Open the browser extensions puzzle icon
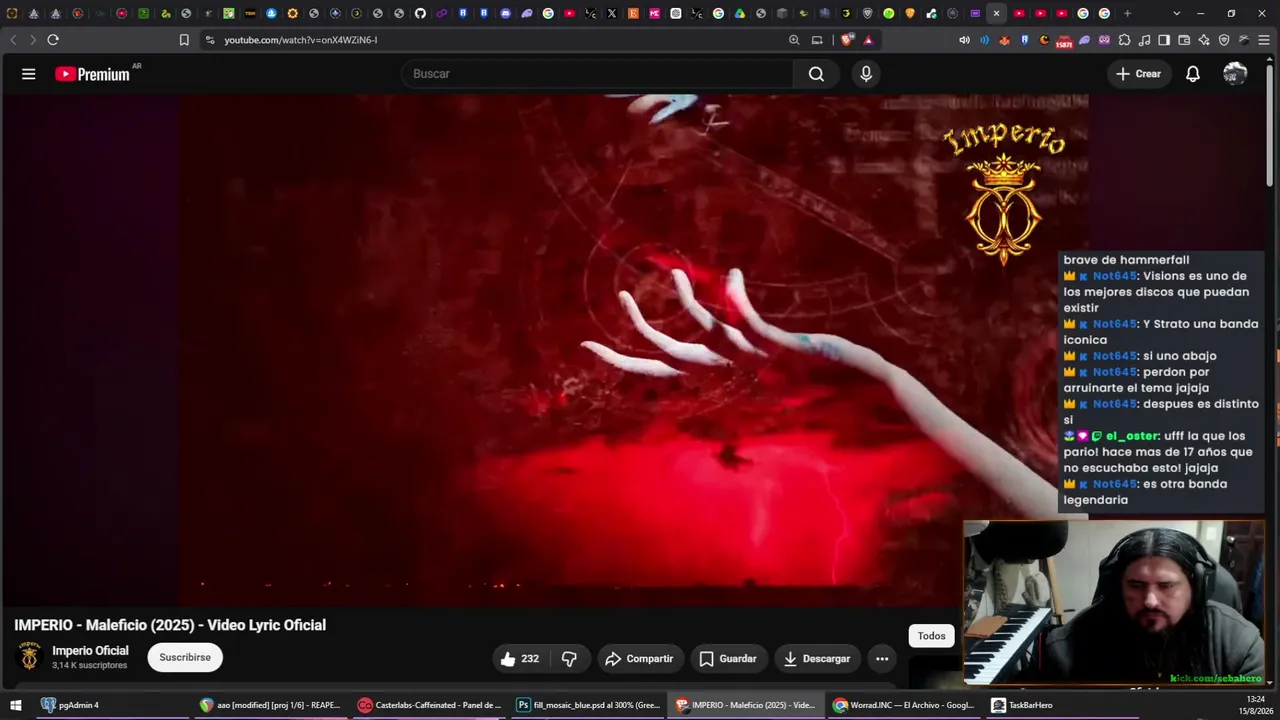 1125,40
